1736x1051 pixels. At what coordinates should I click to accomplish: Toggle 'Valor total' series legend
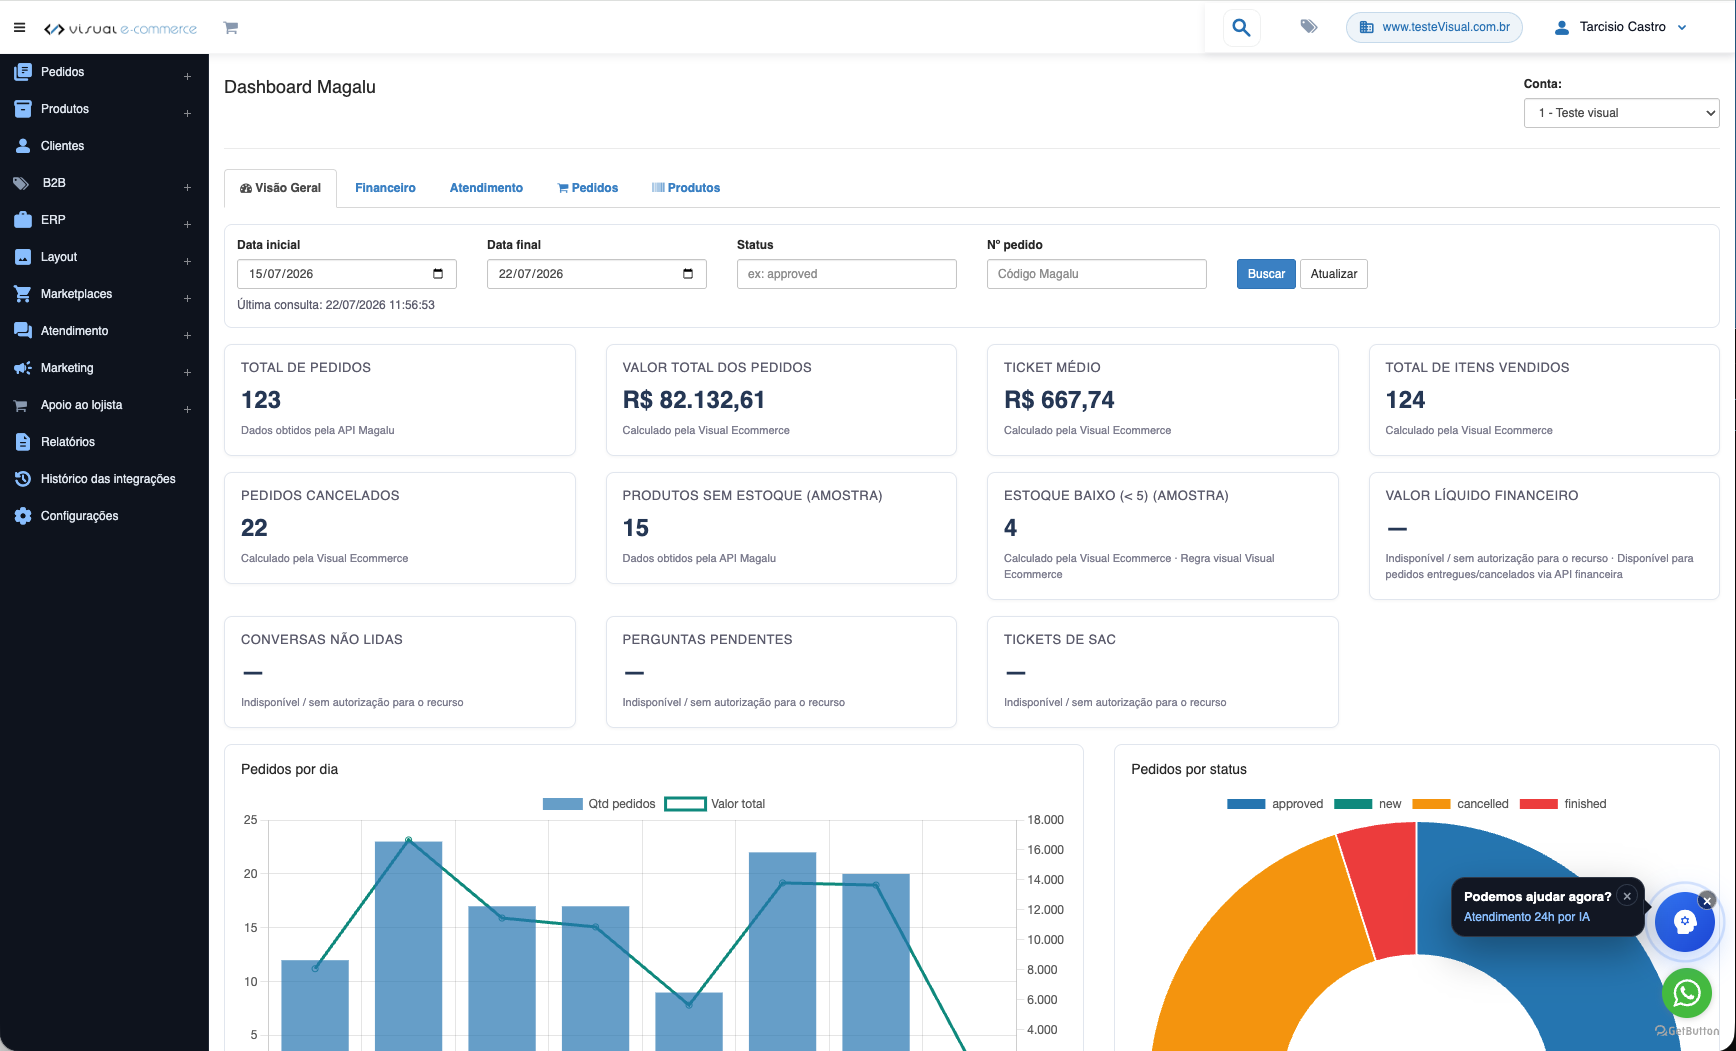click(715, 804)
